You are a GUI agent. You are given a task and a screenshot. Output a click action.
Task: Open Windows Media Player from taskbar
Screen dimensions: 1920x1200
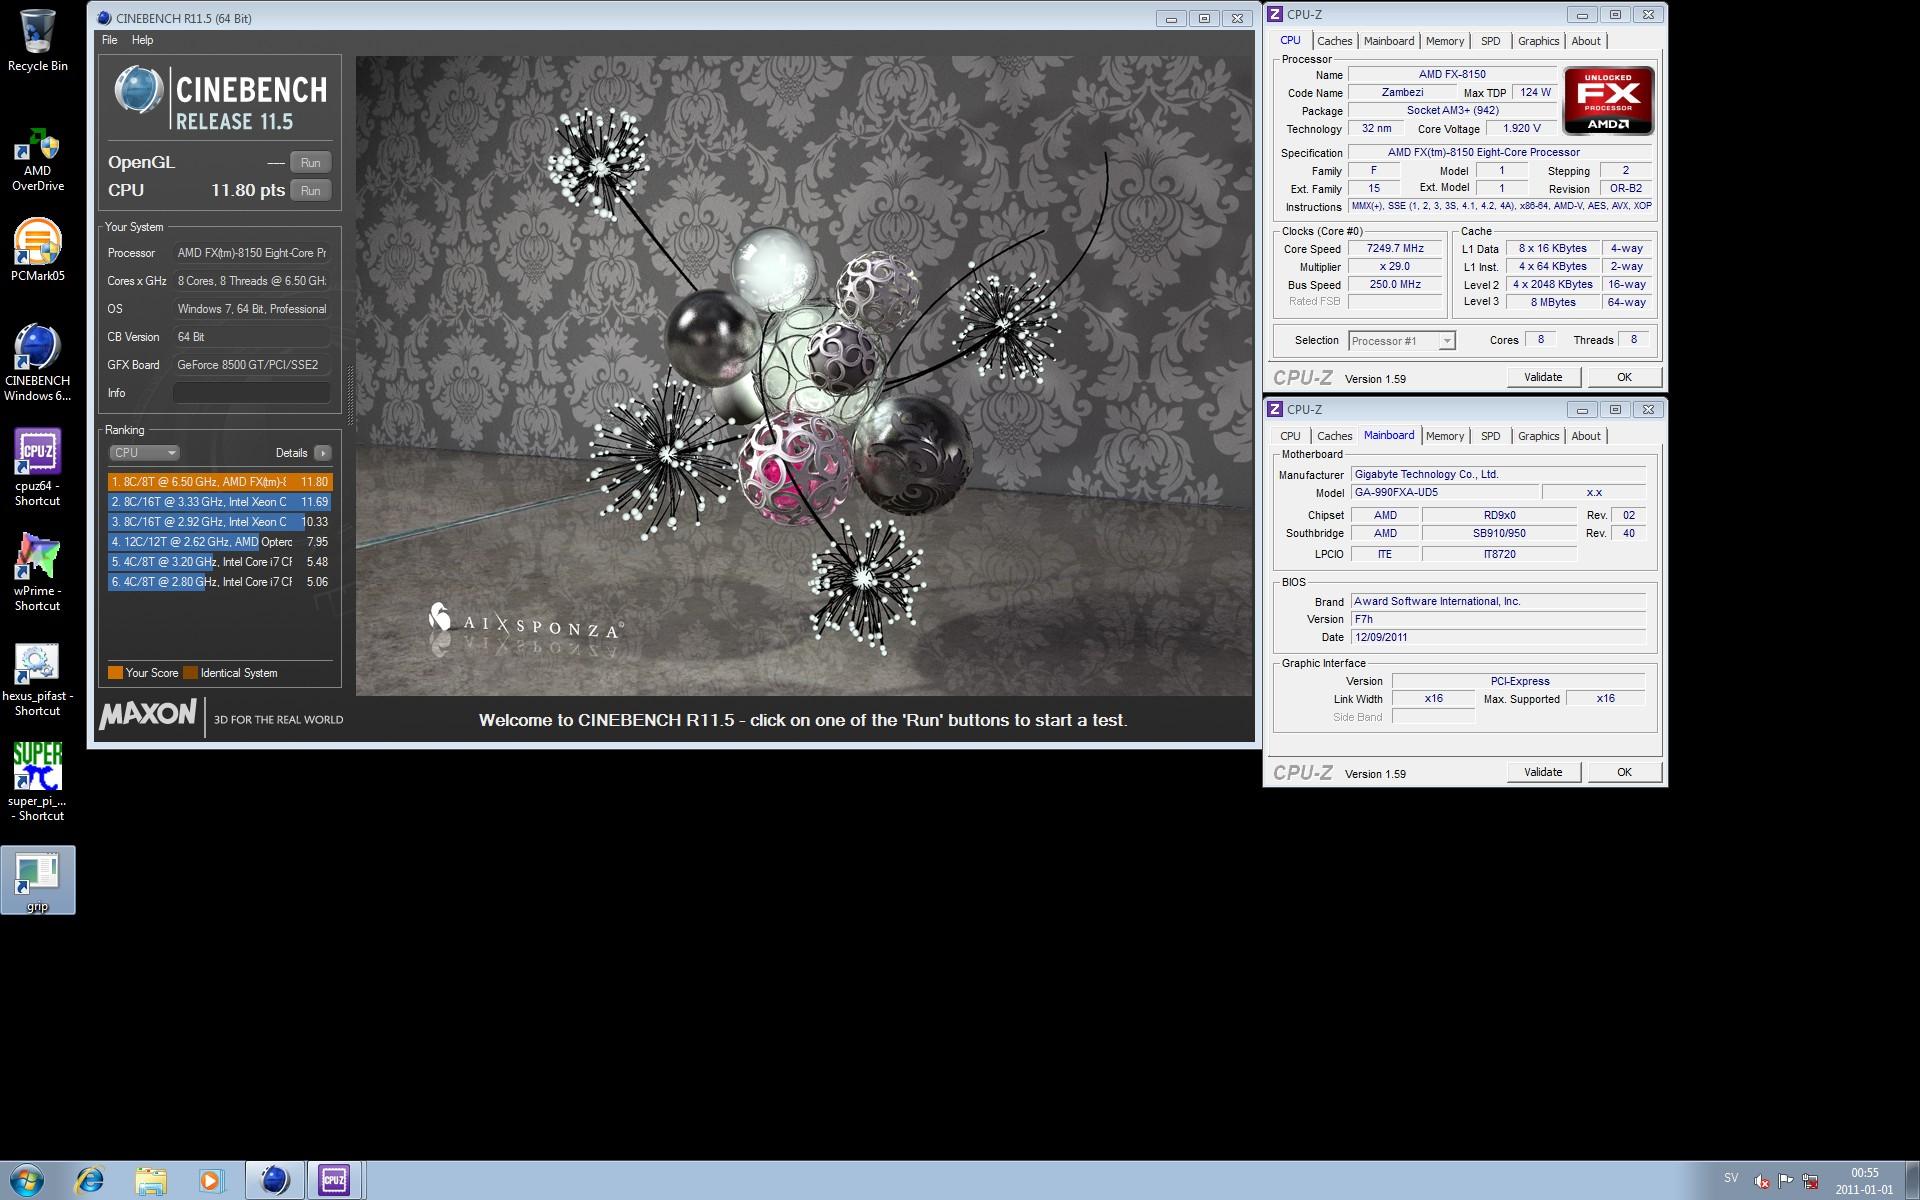click(x=210, y=1181)
